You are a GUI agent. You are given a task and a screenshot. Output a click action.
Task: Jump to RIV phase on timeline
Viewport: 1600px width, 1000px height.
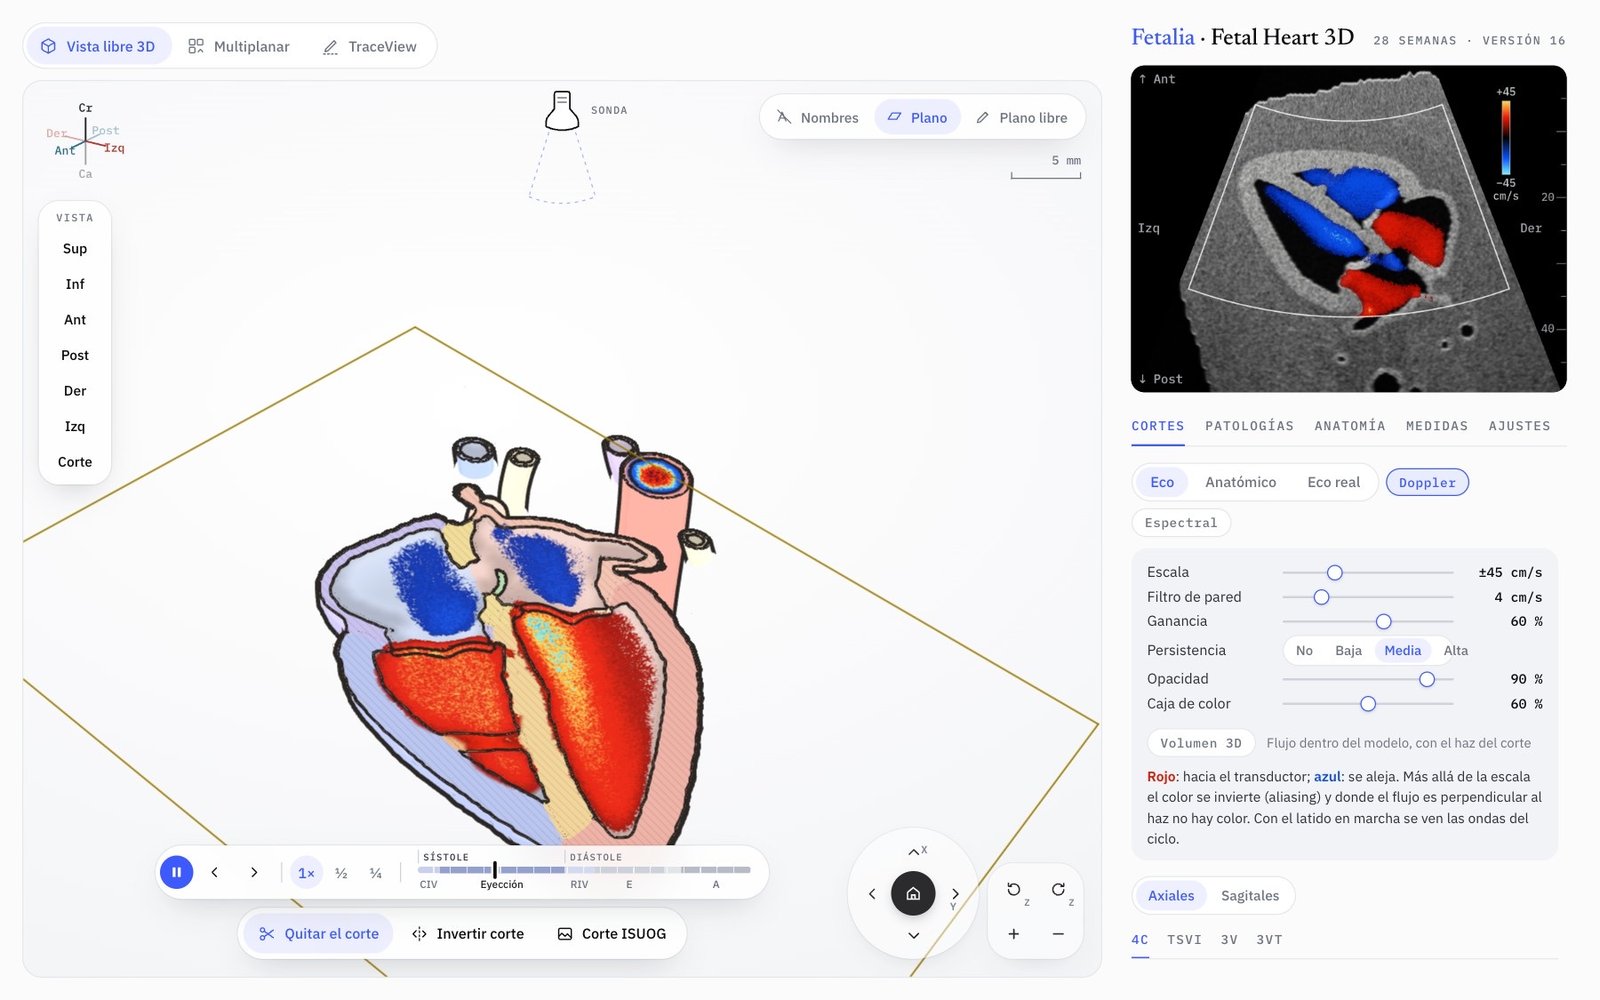coord(579,885)
